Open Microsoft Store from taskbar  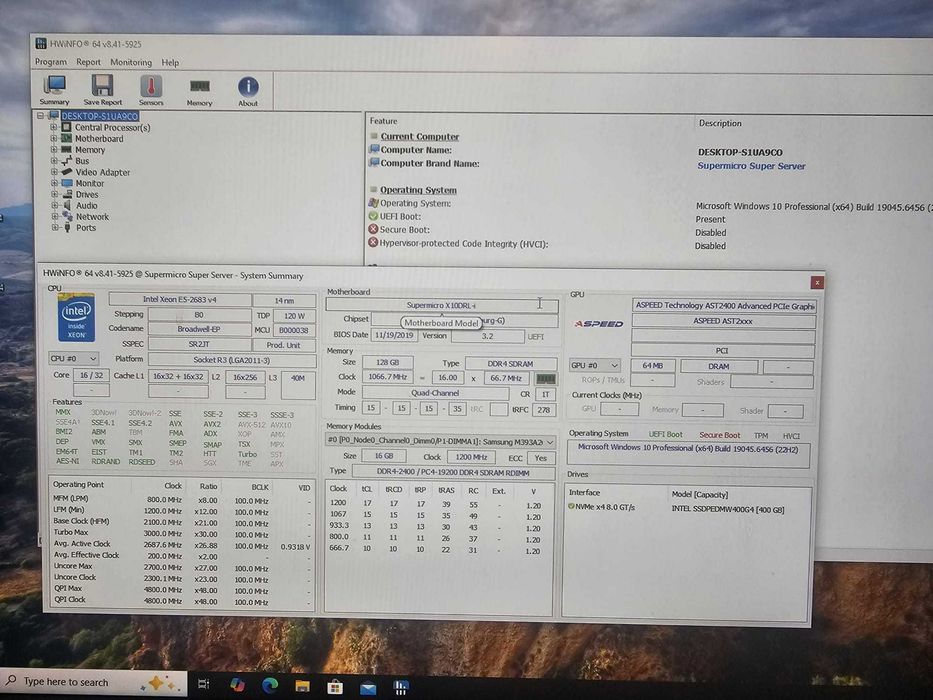335,688
